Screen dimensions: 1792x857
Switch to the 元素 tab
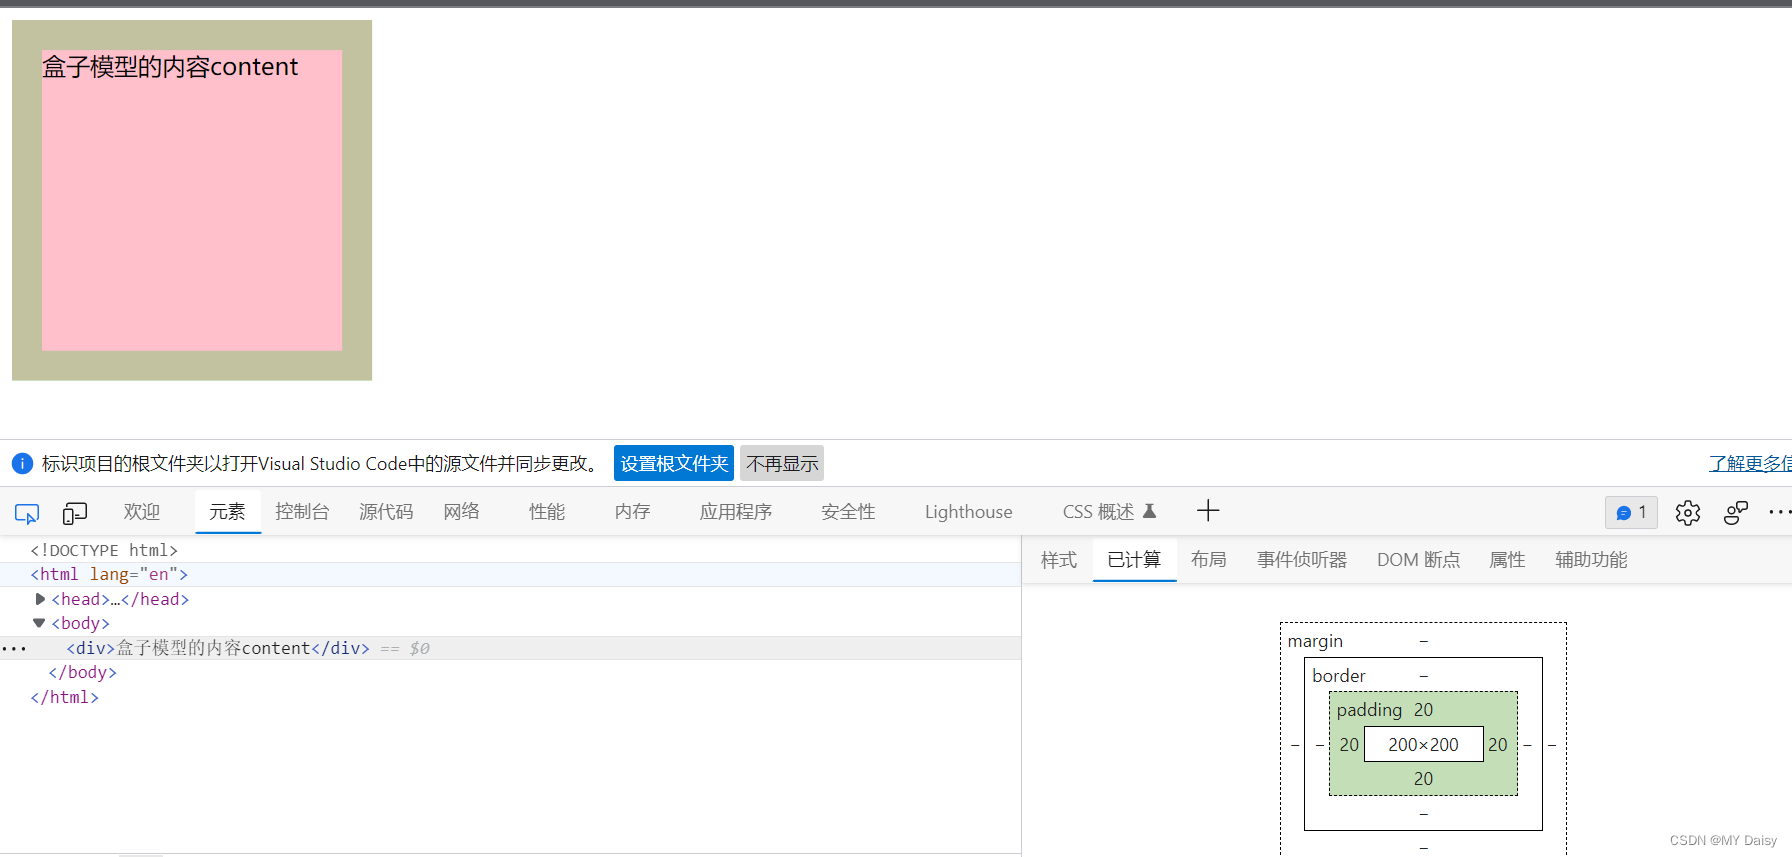[x=227, y=512]
